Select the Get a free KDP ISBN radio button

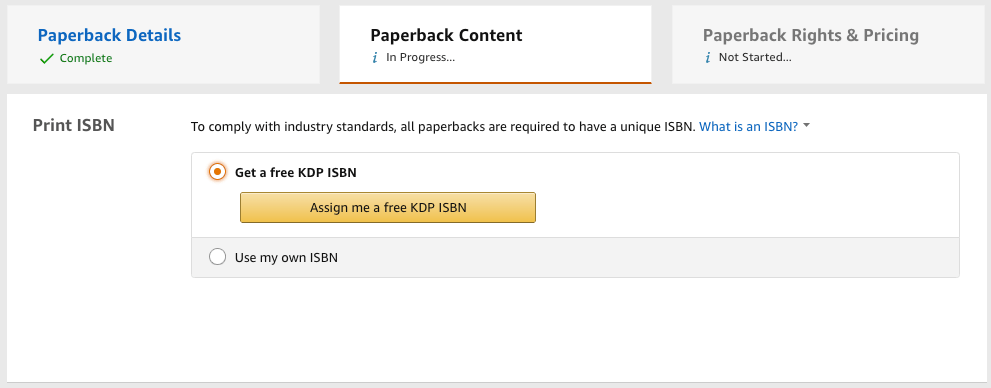pyautogui.click(x=217, y=172)
